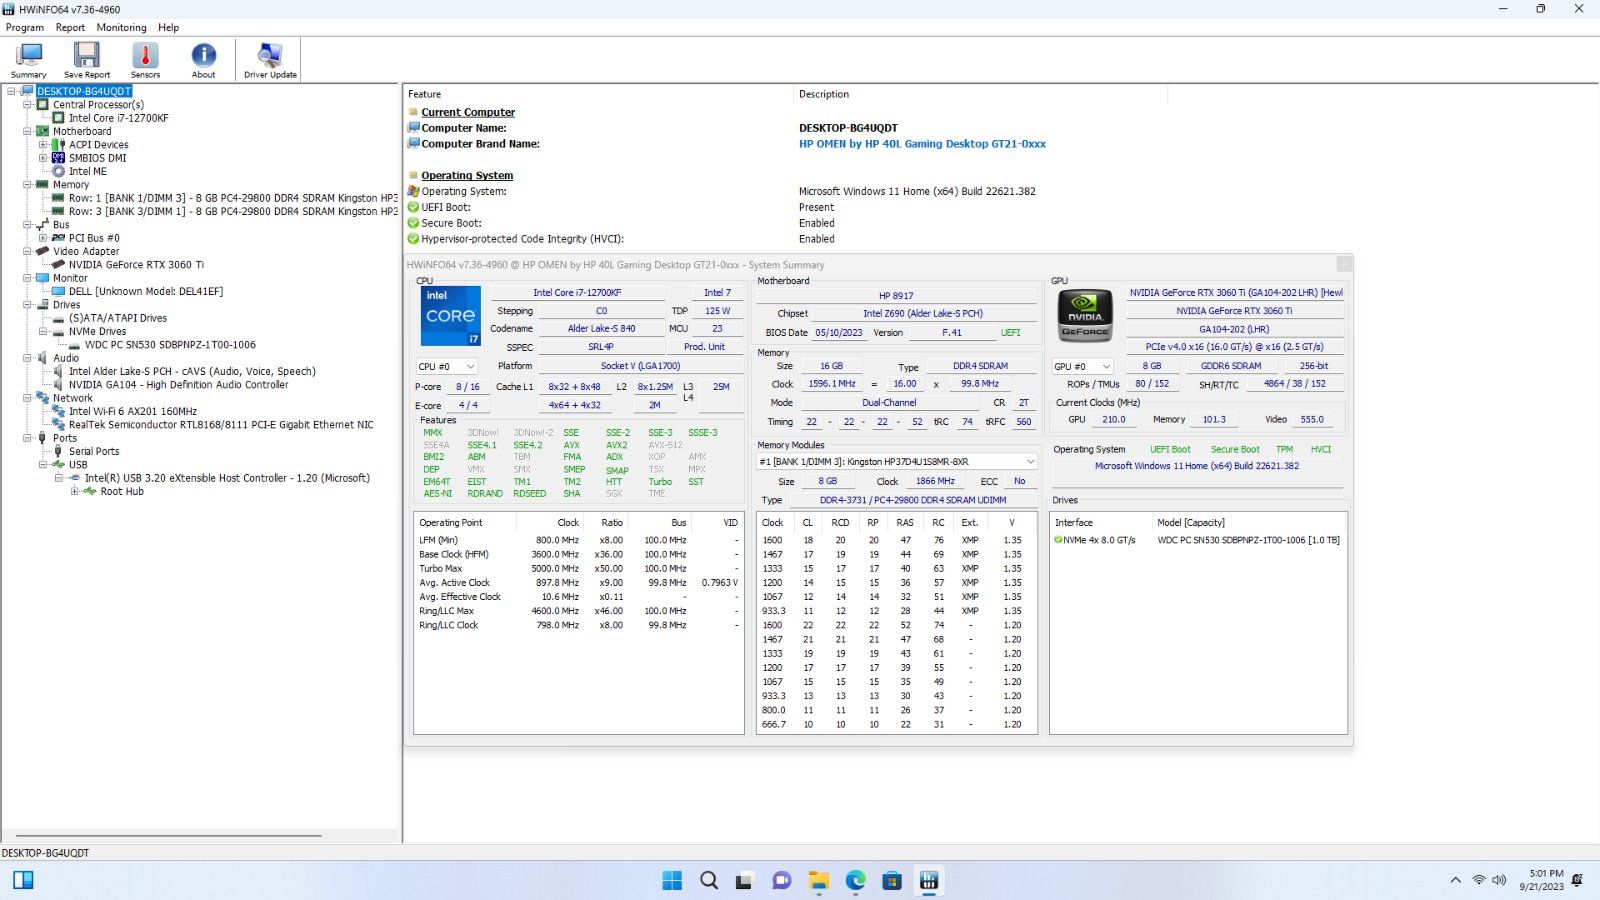Viewport: 1600px width, 900px height.
Task: Select NVIDIA GeForce RTX 3060 Ti tree item
Action: pyautogui.click(x=136, y=265)
